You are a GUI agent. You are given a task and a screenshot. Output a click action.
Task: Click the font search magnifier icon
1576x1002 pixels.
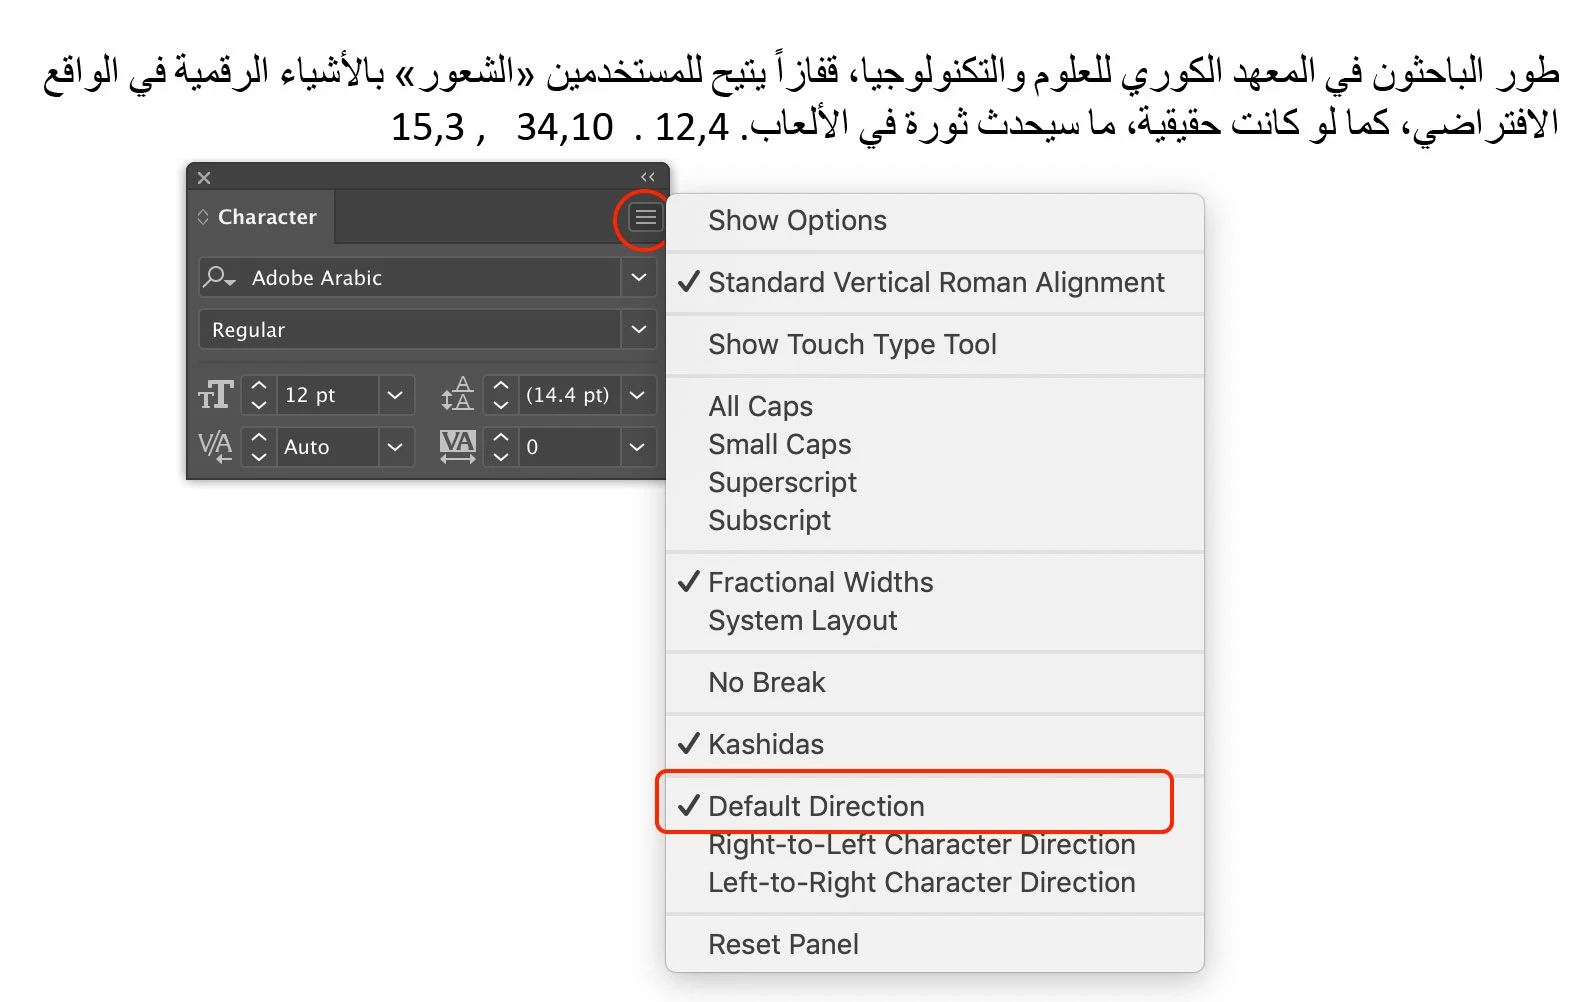218,277
